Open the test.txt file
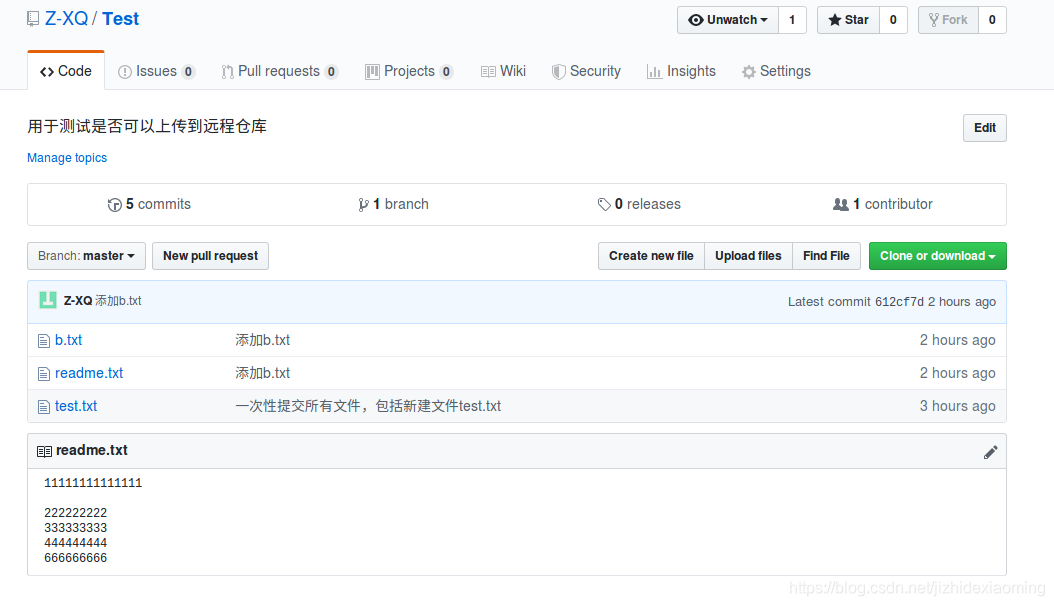This screenshot has width=1054, height=606. coord(76,406)
